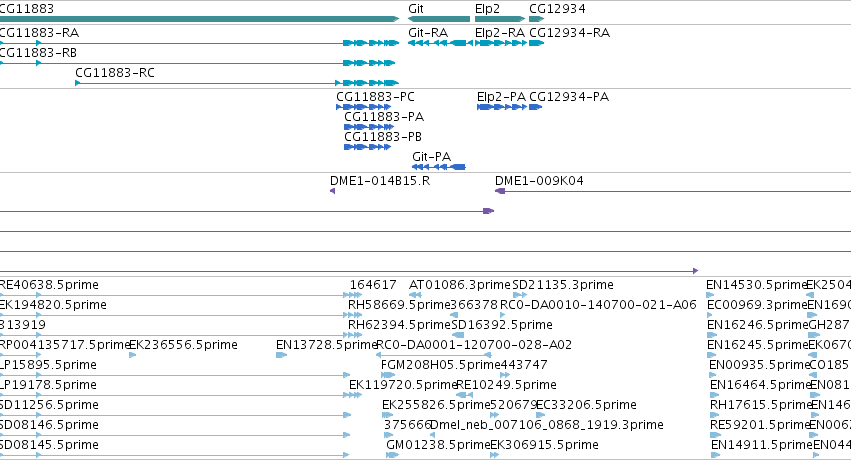Screen dimensions: 851x460
Task: Select the EN14911.5prime EST label
Action: coord(761,445)
